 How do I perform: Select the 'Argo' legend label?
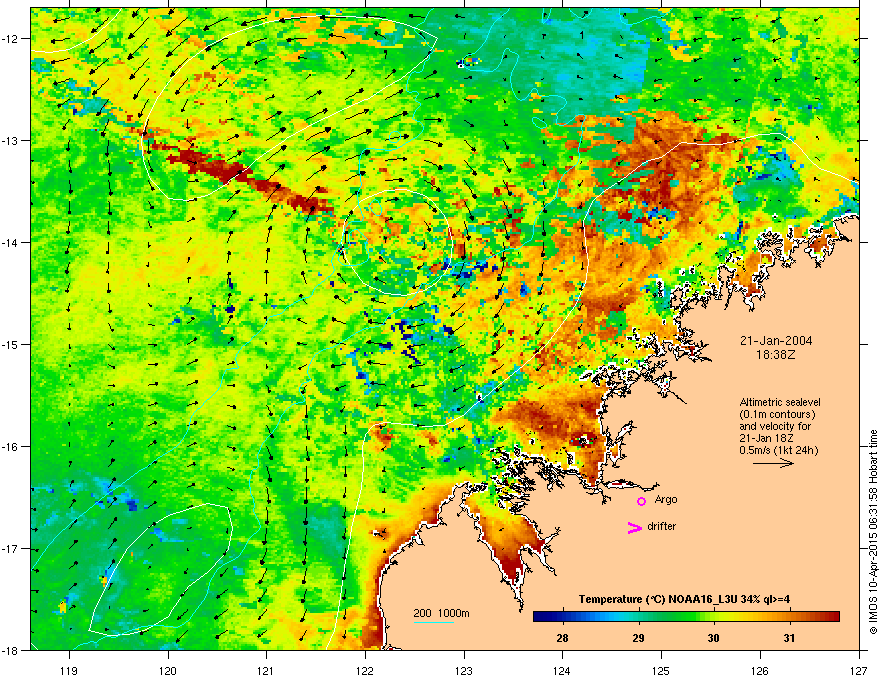(666, 499)
